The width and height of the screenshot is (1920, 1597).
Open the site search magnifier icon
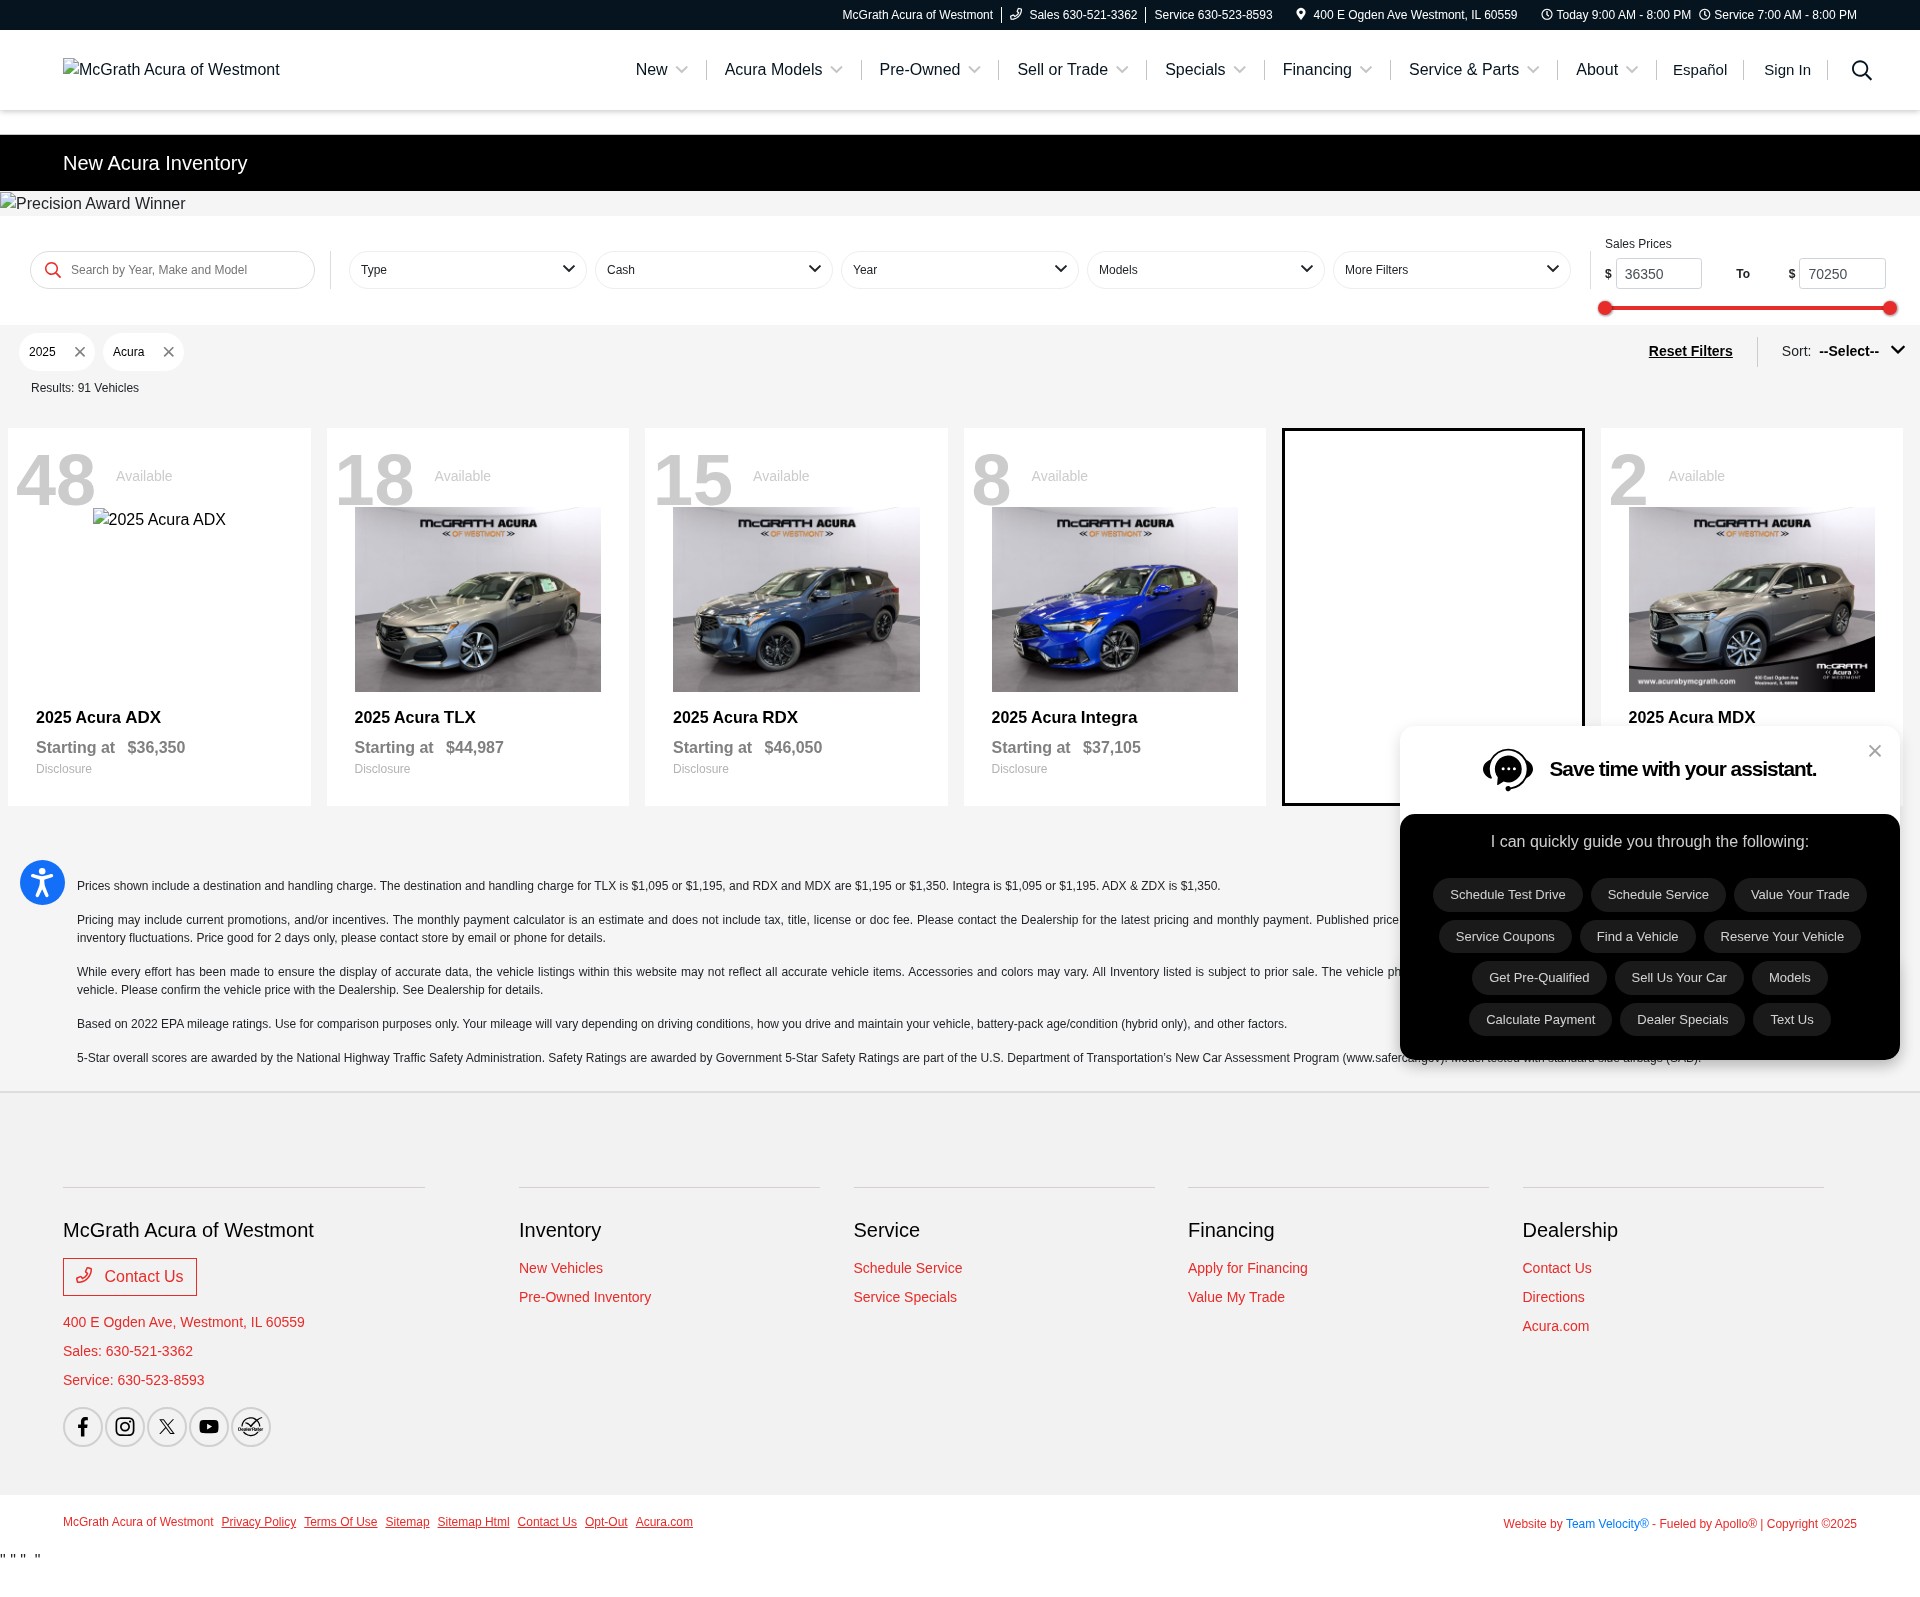1861,70
